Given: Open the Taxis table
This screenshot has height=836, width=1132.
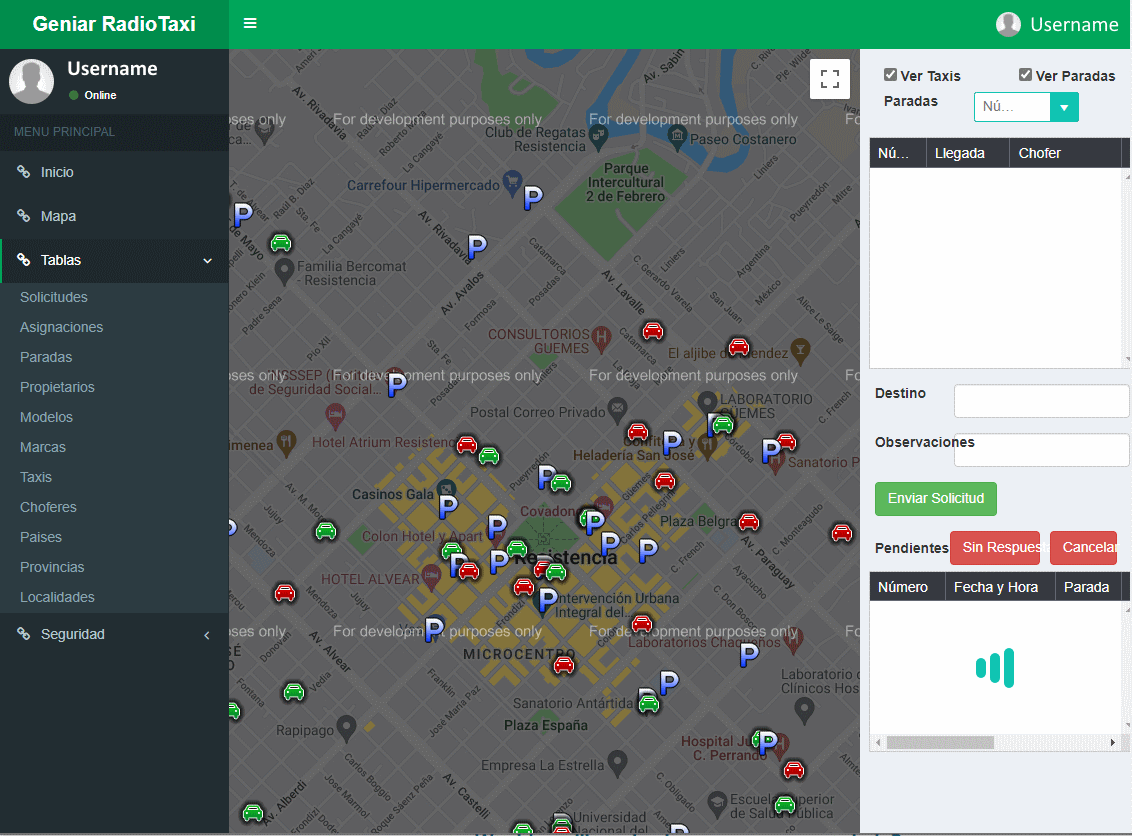Looking at the screenshot, I should (36, 476).
